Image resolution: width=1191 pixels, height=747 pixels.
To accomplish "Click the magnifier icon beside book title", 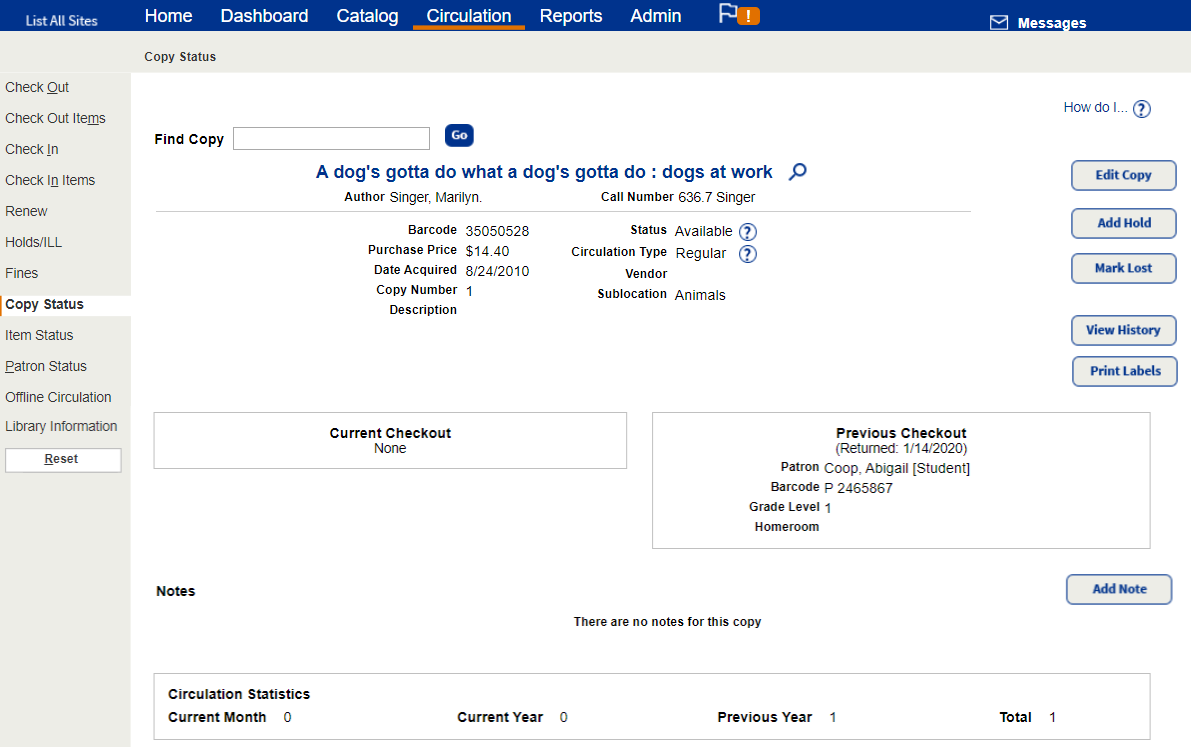I will pos(797,172).
